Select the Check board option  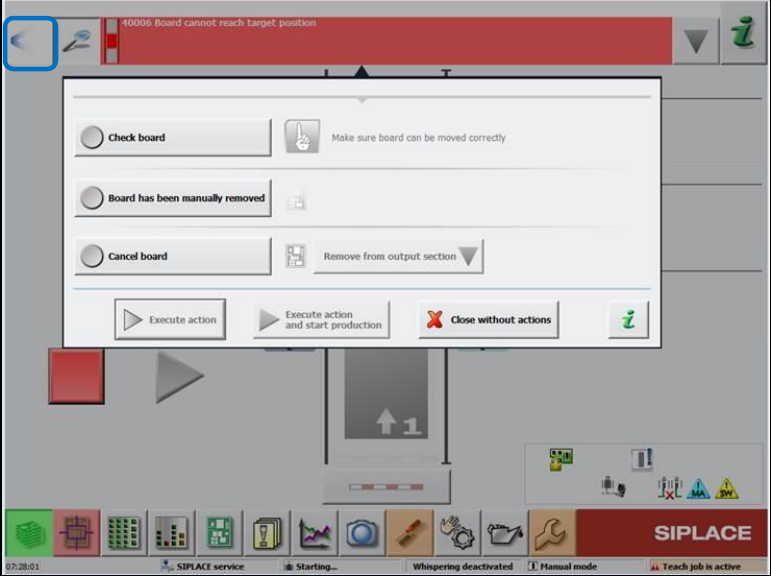[x=173, y=137]
